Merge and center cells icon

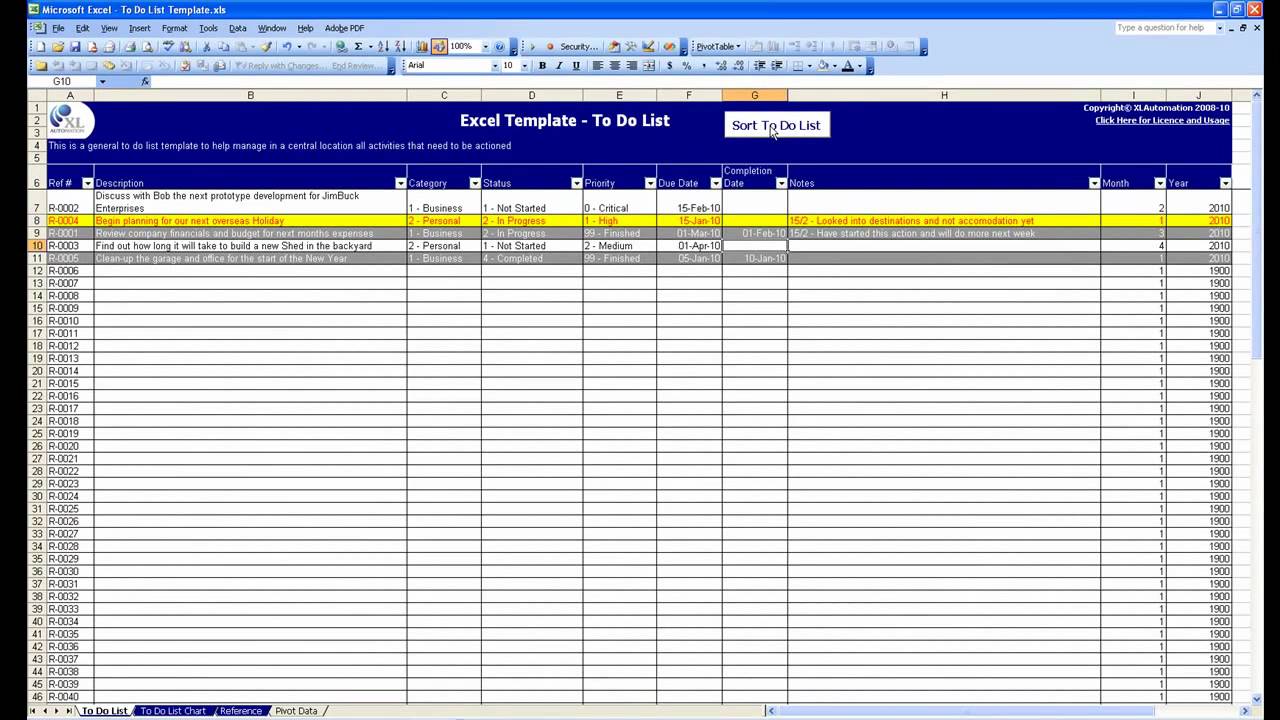coord(649,65)
